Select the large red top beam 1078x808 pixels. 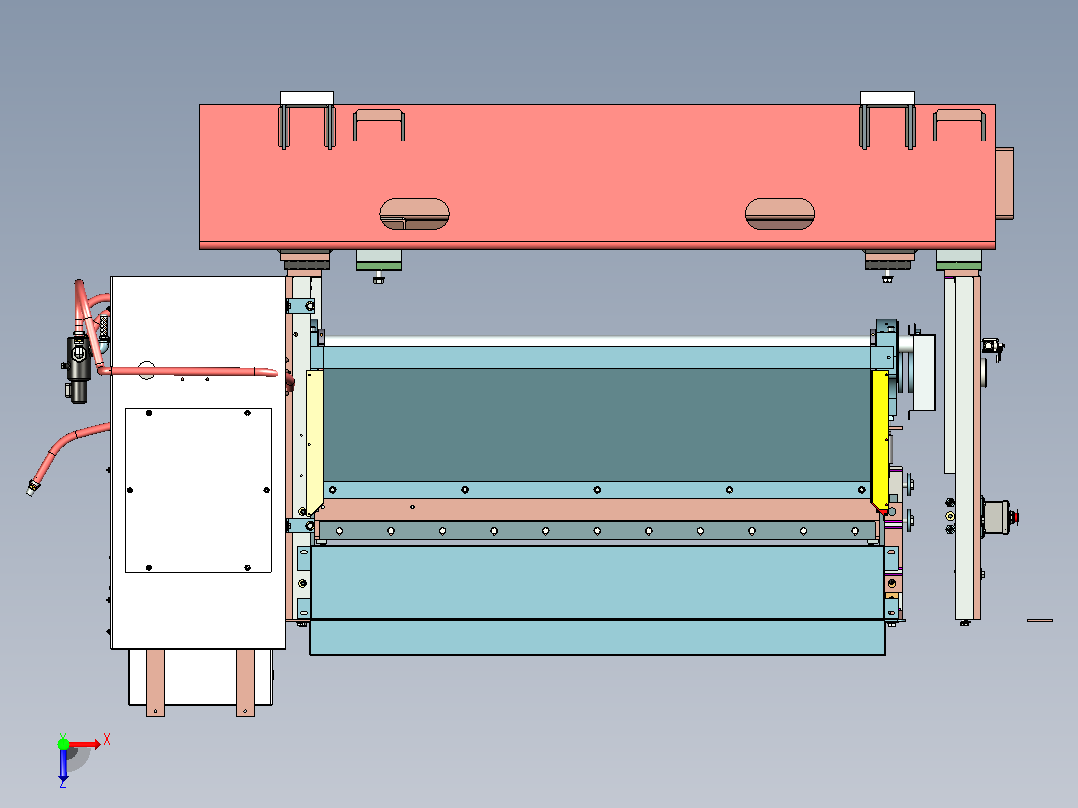coord(597,177)
